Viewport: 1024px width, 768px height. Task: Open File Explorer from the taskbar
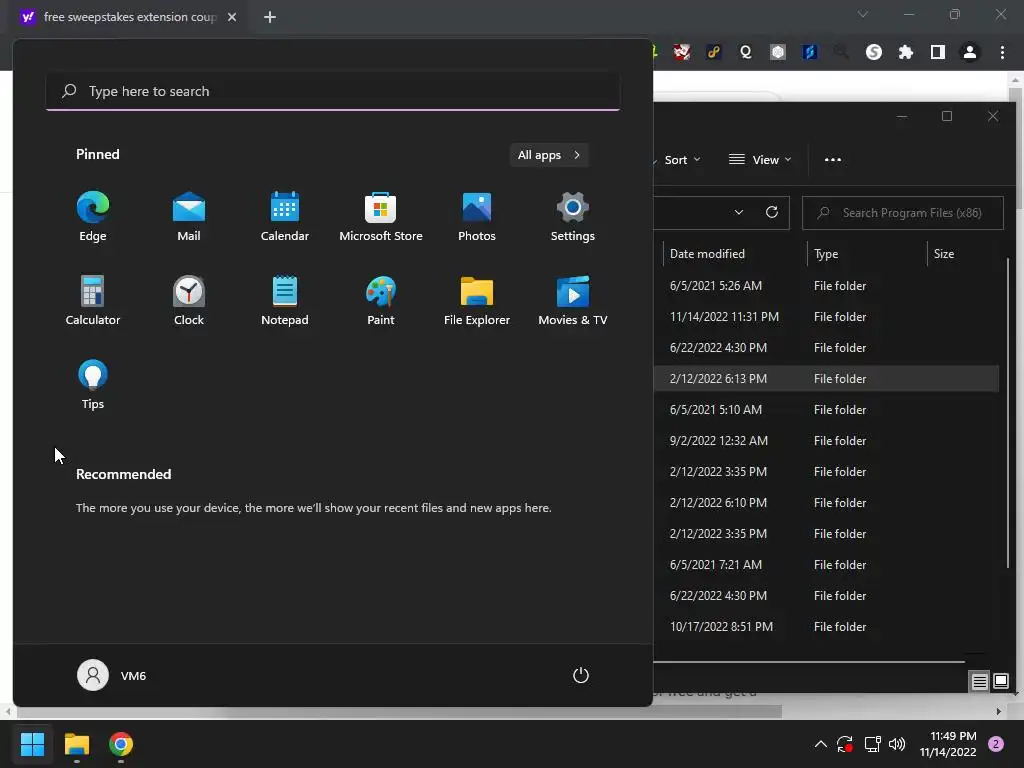coord(76,744)
